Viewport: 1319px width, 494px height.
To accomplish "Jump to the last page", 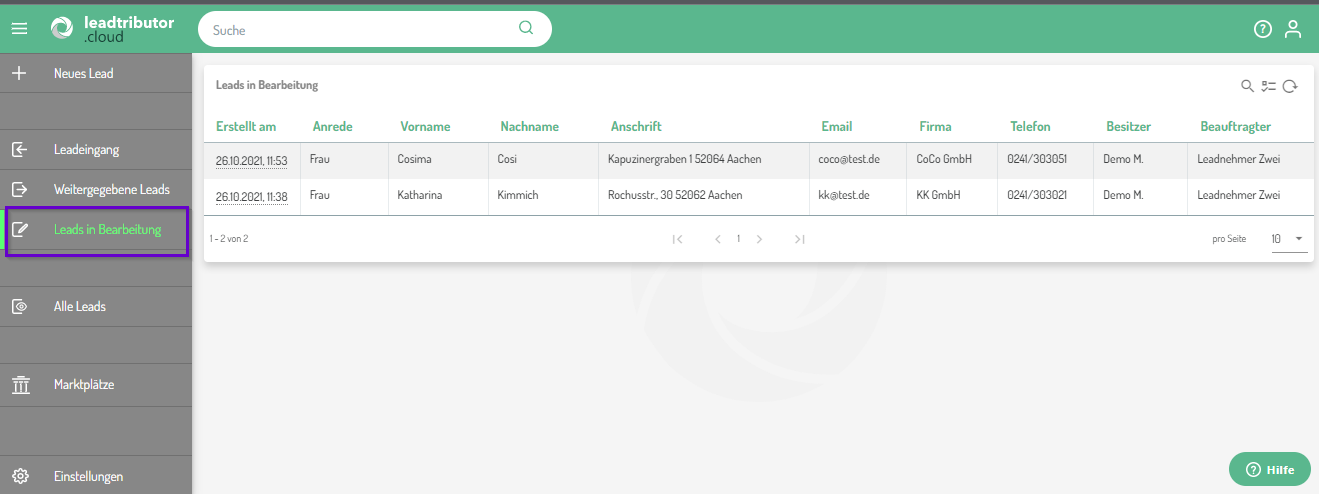I will [800, 239].
